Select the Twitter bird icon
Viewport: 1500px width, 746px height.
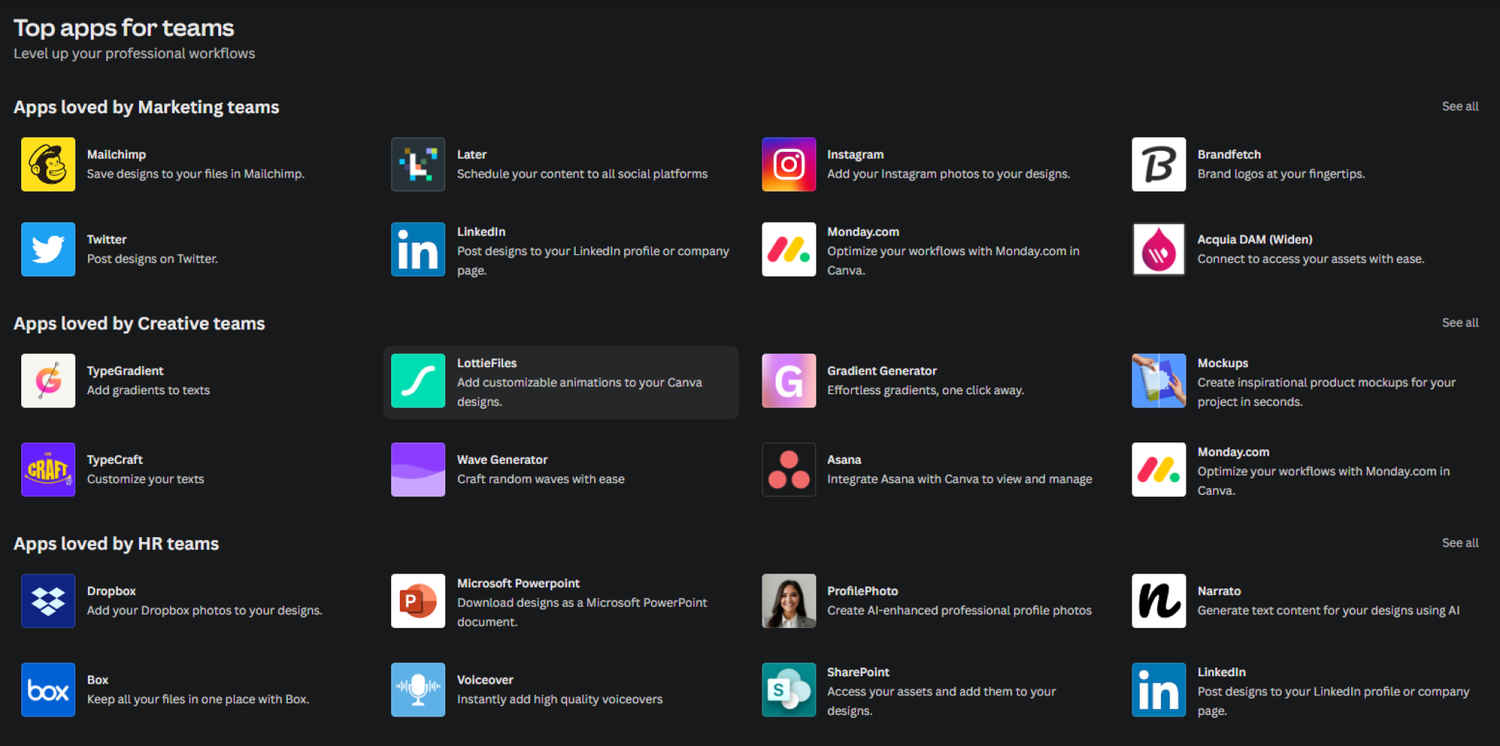[47, 249]
